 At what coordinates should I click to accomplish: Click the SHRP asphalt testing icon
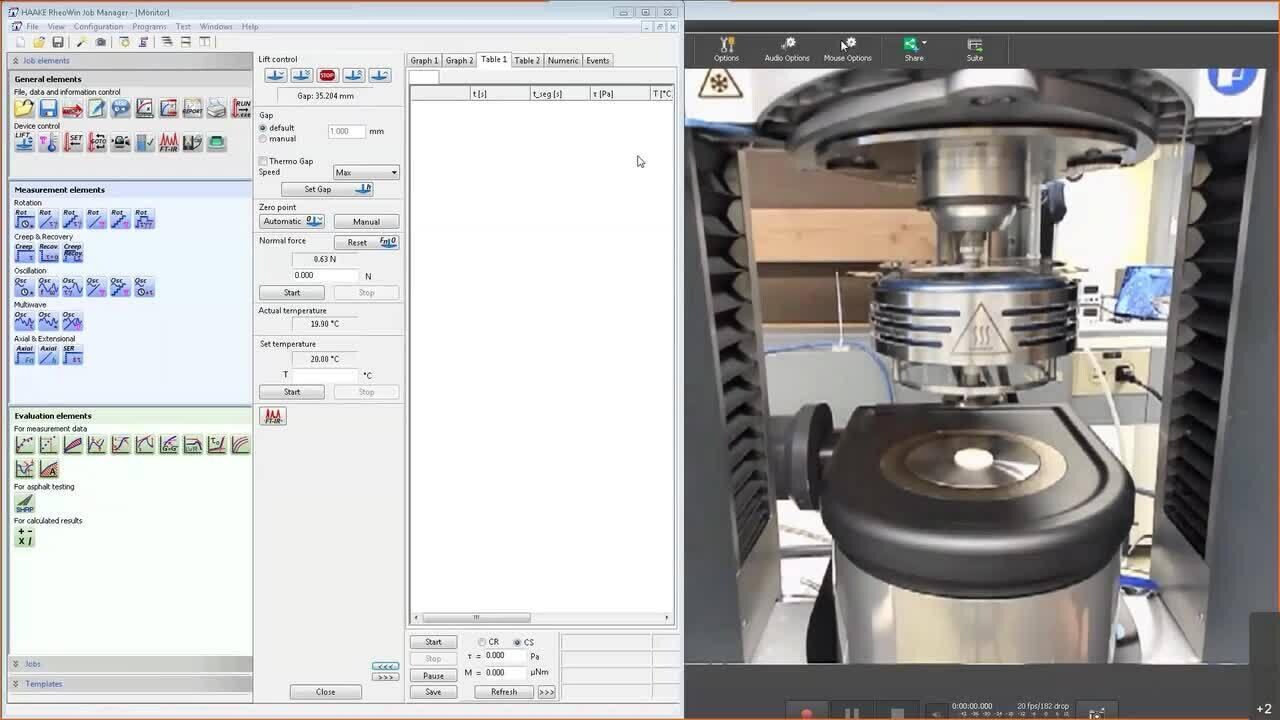[x=24, y=503]
